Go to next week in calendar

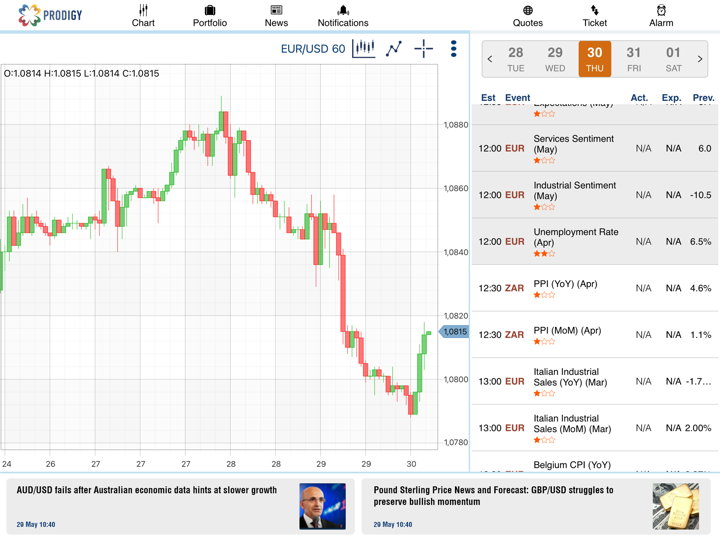click(700, 59)
